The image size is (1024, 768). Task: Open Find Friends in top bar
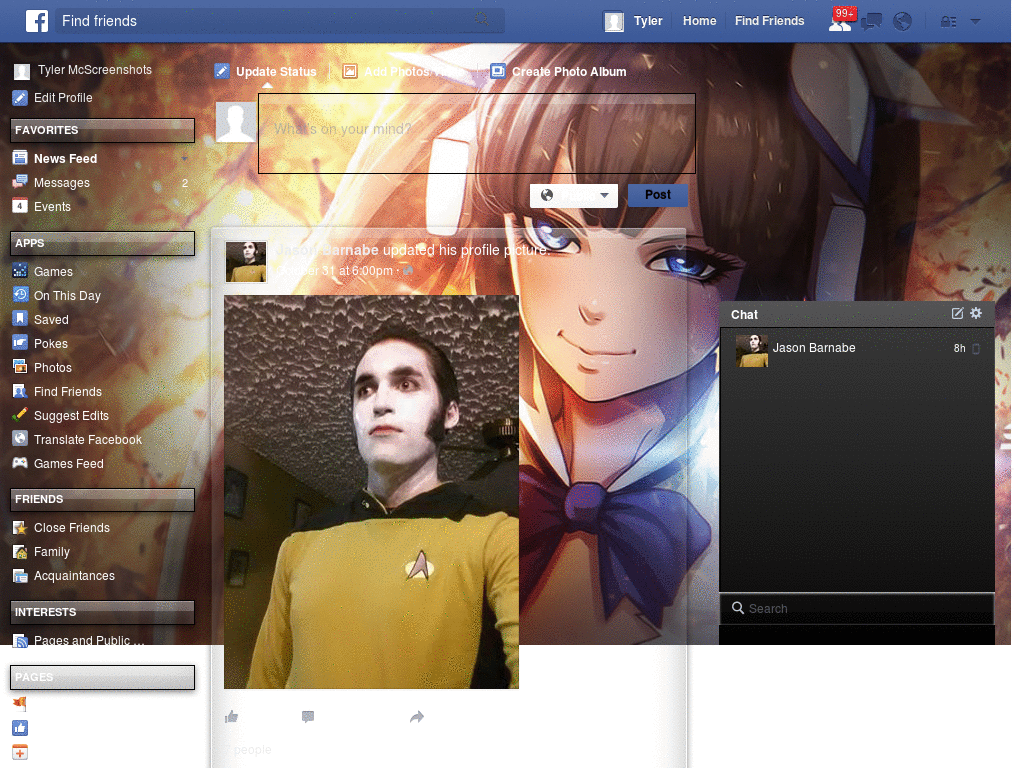coord(769,21)
